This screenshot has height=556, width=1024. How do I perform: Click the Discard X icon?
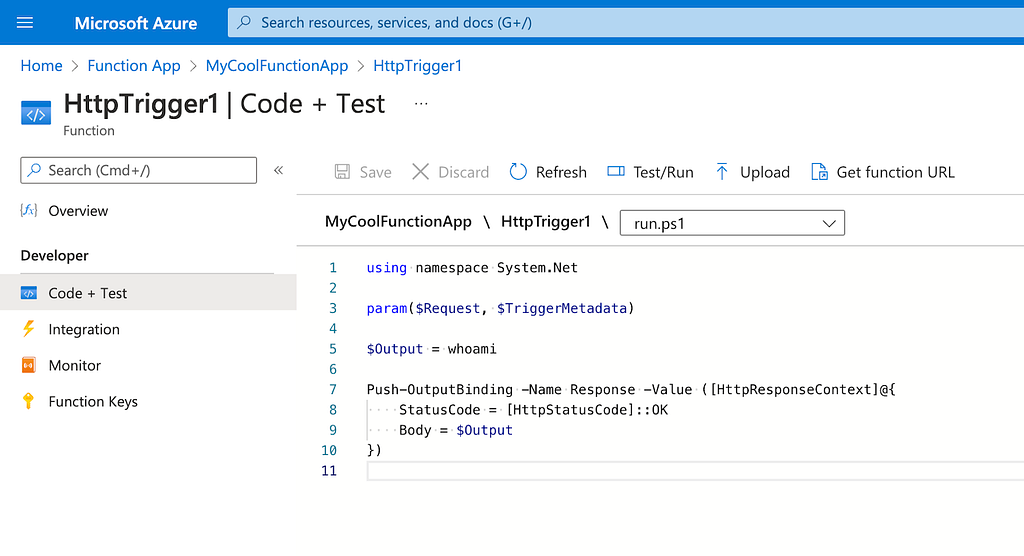[421, 172]
